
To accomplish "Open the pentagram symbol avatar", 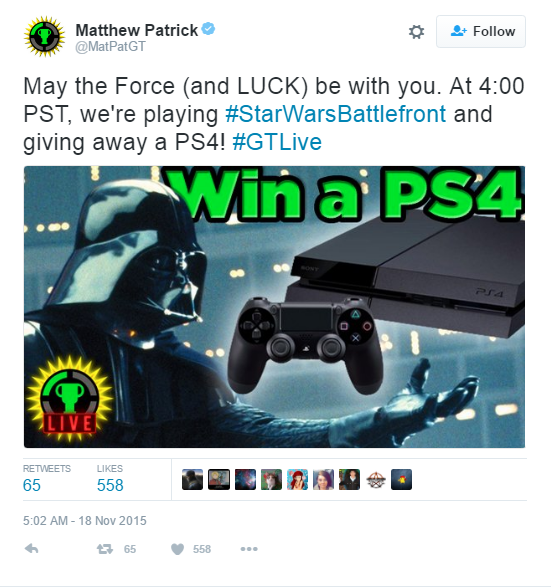I will click(375, 480).
